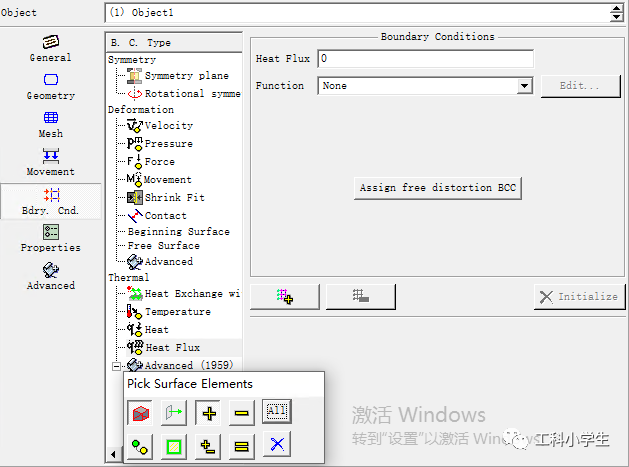Select Advanced (1959) thermal item
The width and height of the screenshot is (629, 467).
180,365
